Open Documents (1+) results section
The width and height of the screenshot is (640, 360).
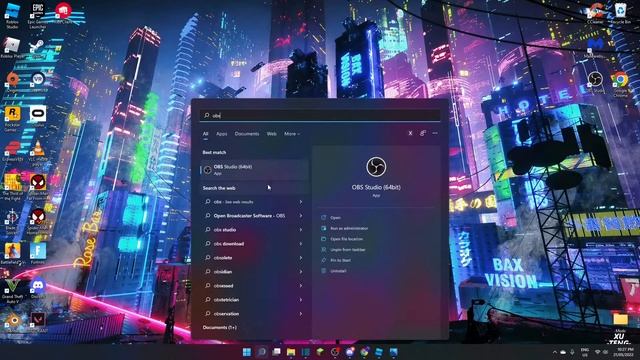click(220, 327)
